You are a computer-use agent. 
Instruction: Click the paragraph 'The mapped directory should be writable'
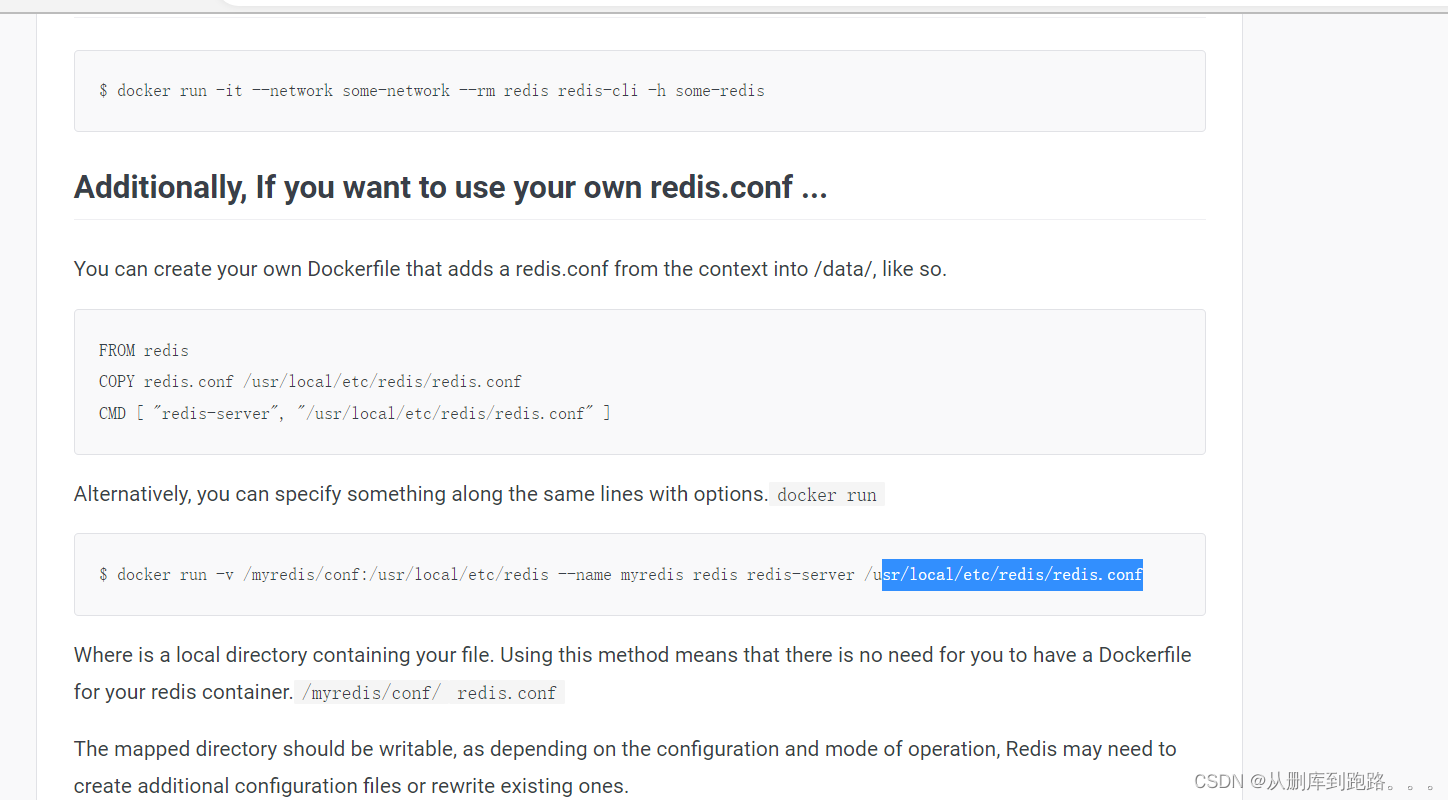click(x=625, y=767)
